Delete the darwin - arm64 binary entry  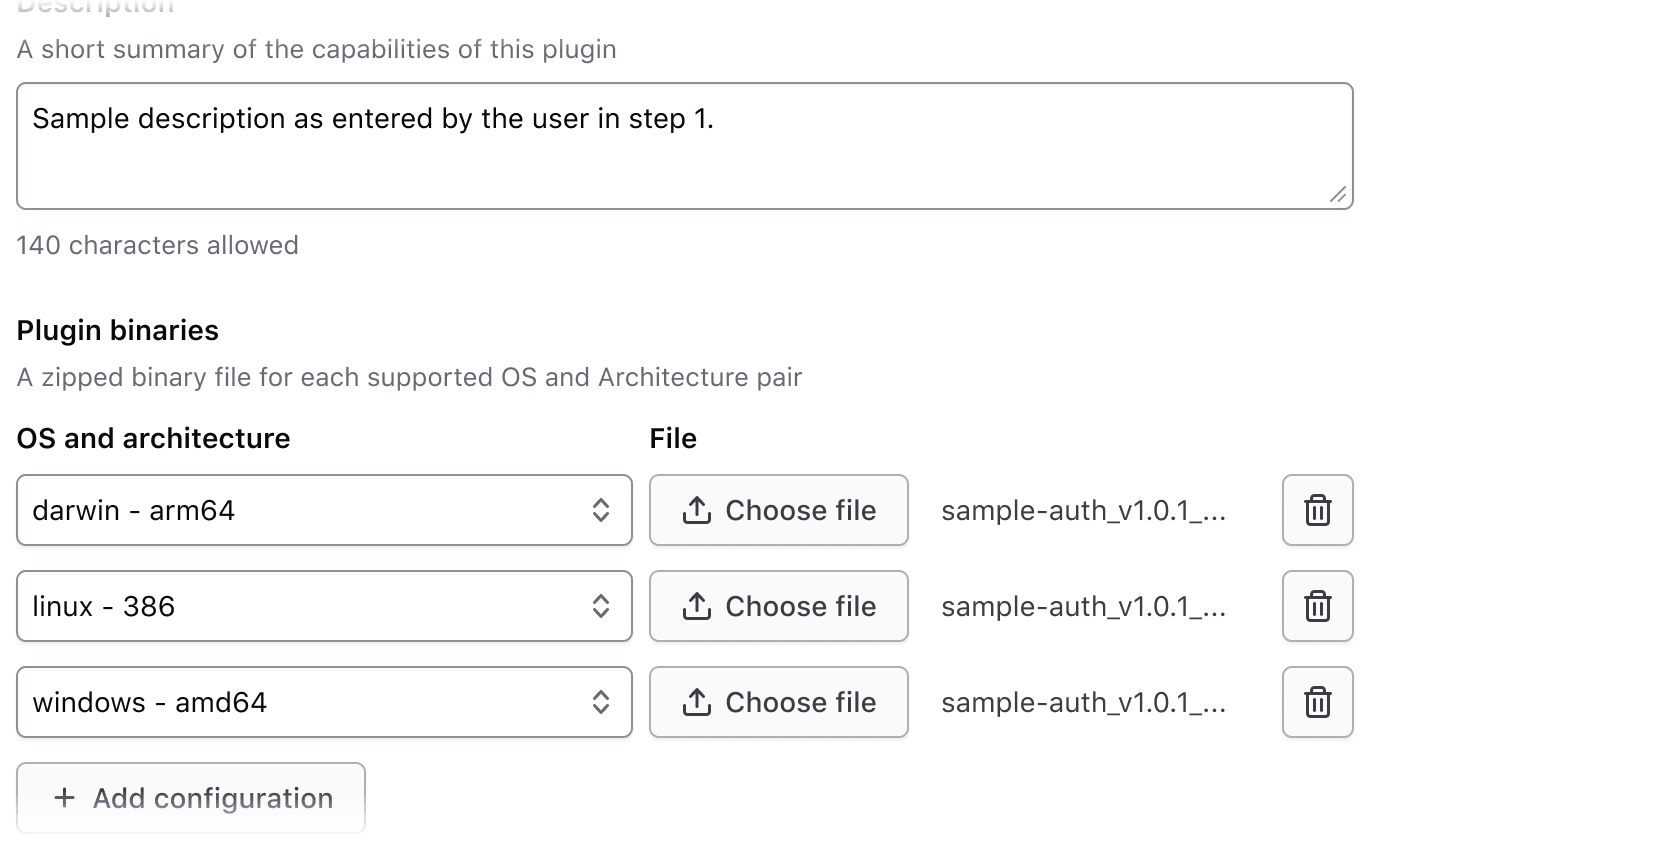point(1317,510)
